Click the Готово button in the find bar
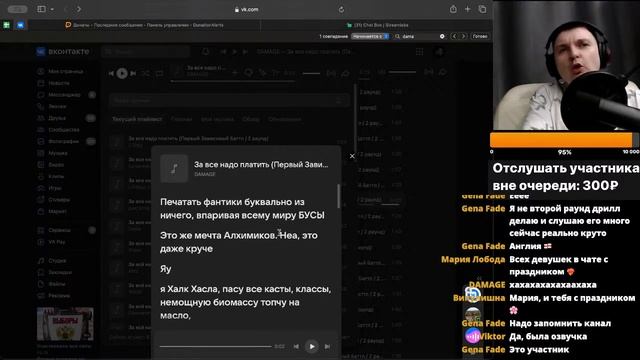The height and width of the screenshot is (360, 640). click(x=480, y=36)
